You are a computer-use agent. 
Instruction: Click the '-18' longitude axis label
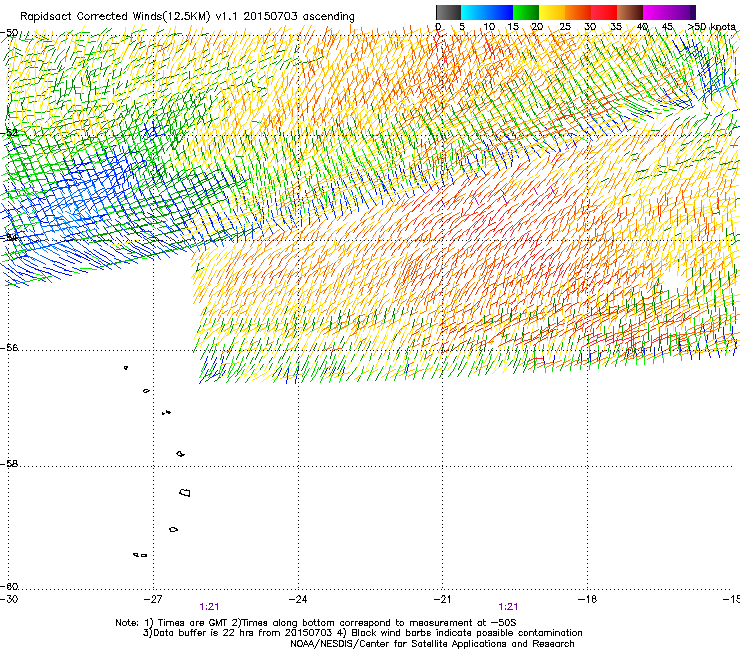click(587, 599)
